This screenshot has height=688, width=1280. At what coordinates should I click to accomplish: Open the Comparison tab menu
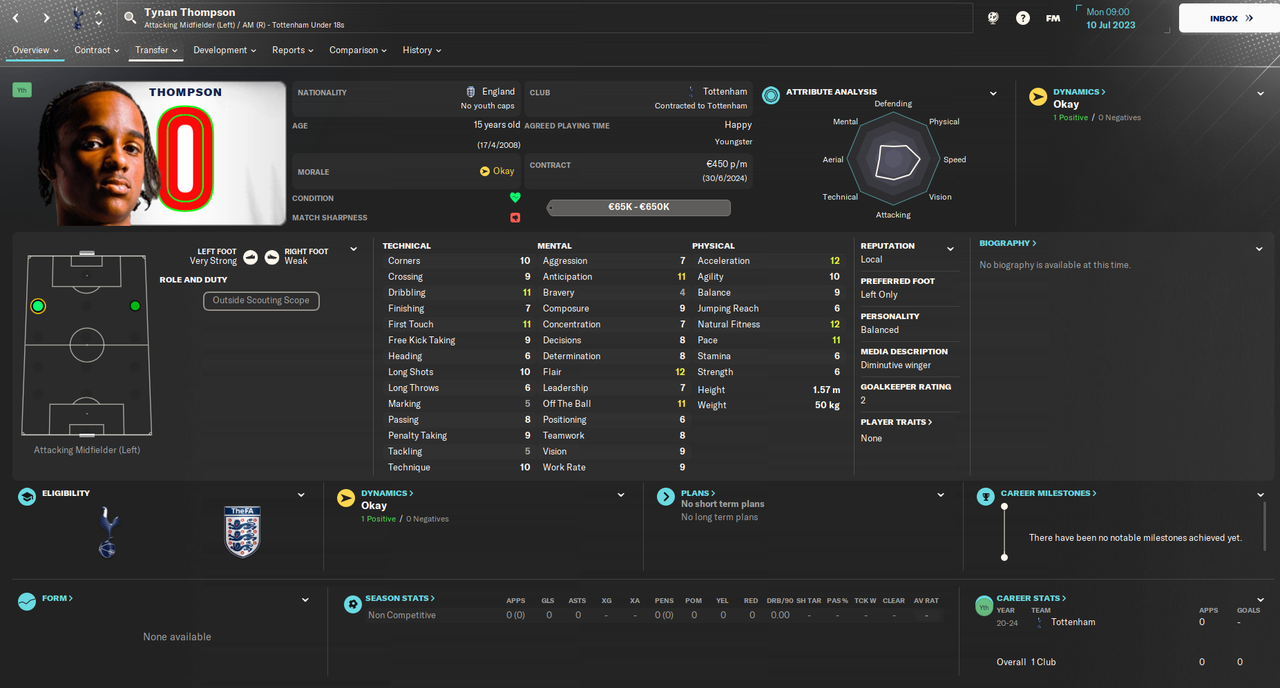359,50
